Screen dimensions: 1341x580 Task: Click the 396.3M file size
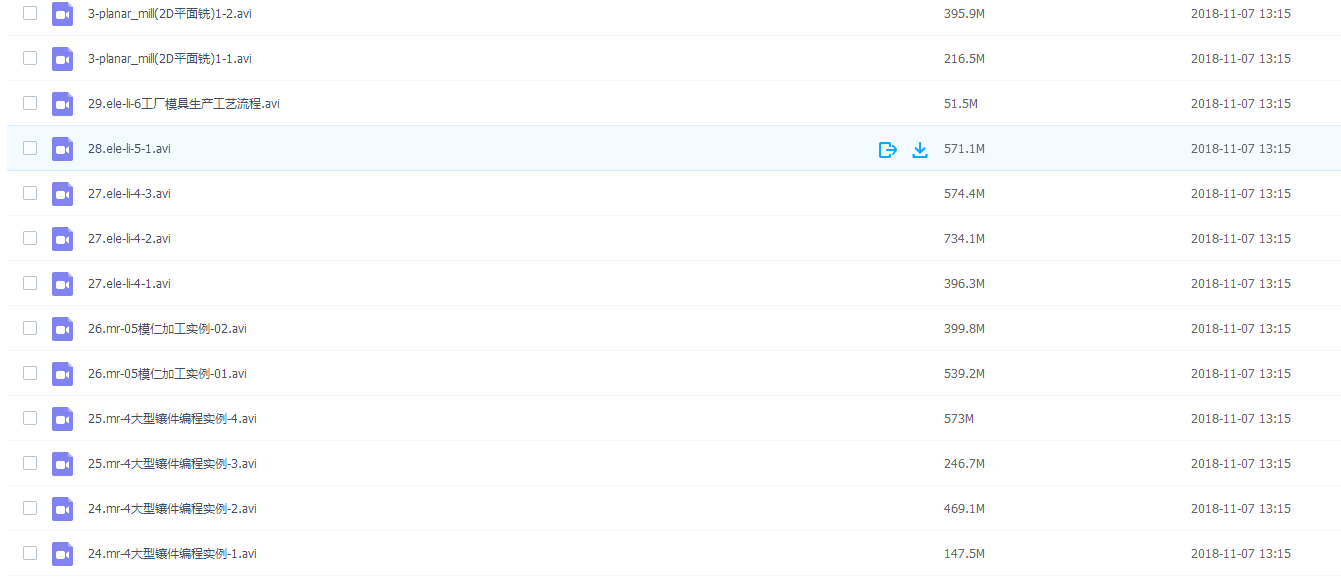coord(964,284)
